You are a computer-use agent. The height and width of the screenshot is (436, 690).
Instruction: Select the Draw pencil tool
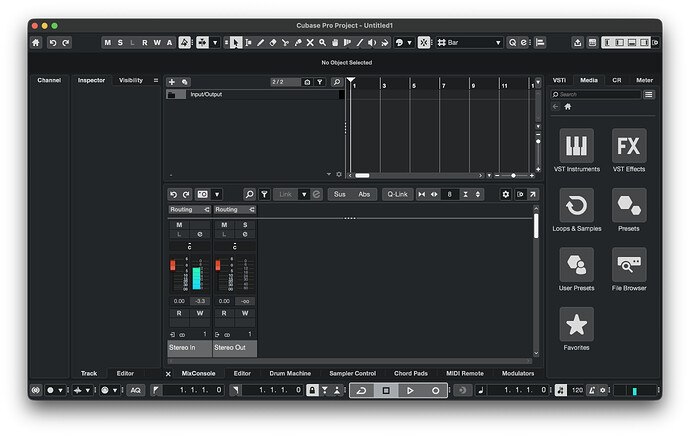(x=261, y=43)
